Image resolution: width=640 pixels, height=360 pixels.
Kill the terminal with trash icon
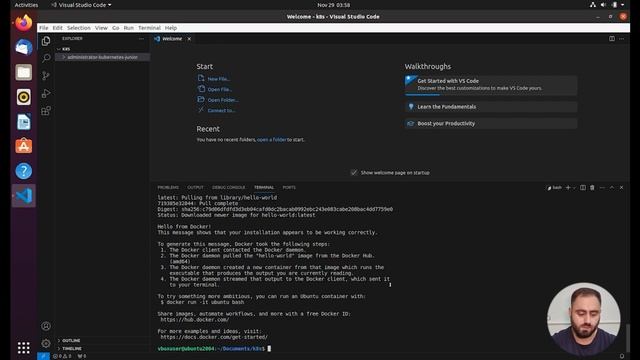click(592, 188)
